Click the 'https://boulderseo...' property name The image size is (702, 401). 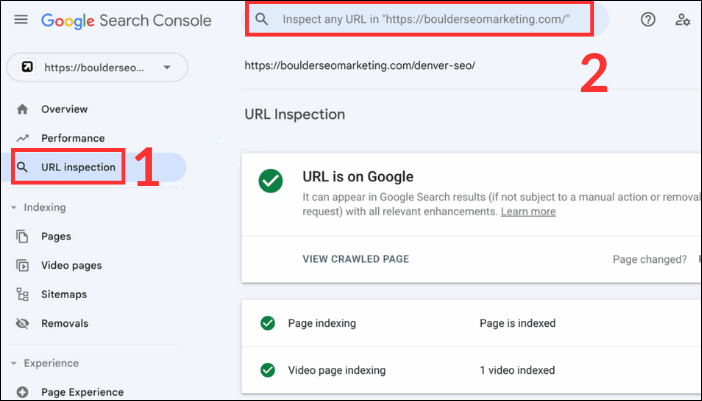[x=94, y=68]
